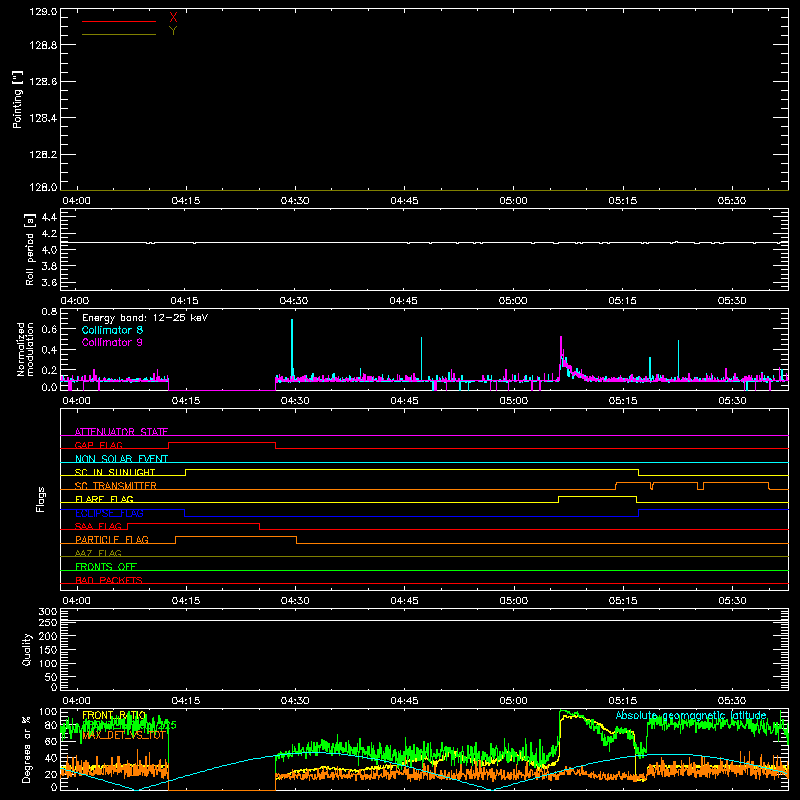The height and width of the screenshot is (800, 800).
Task: Click the FRONT_RATIO legend label
Action: [114, 715]
